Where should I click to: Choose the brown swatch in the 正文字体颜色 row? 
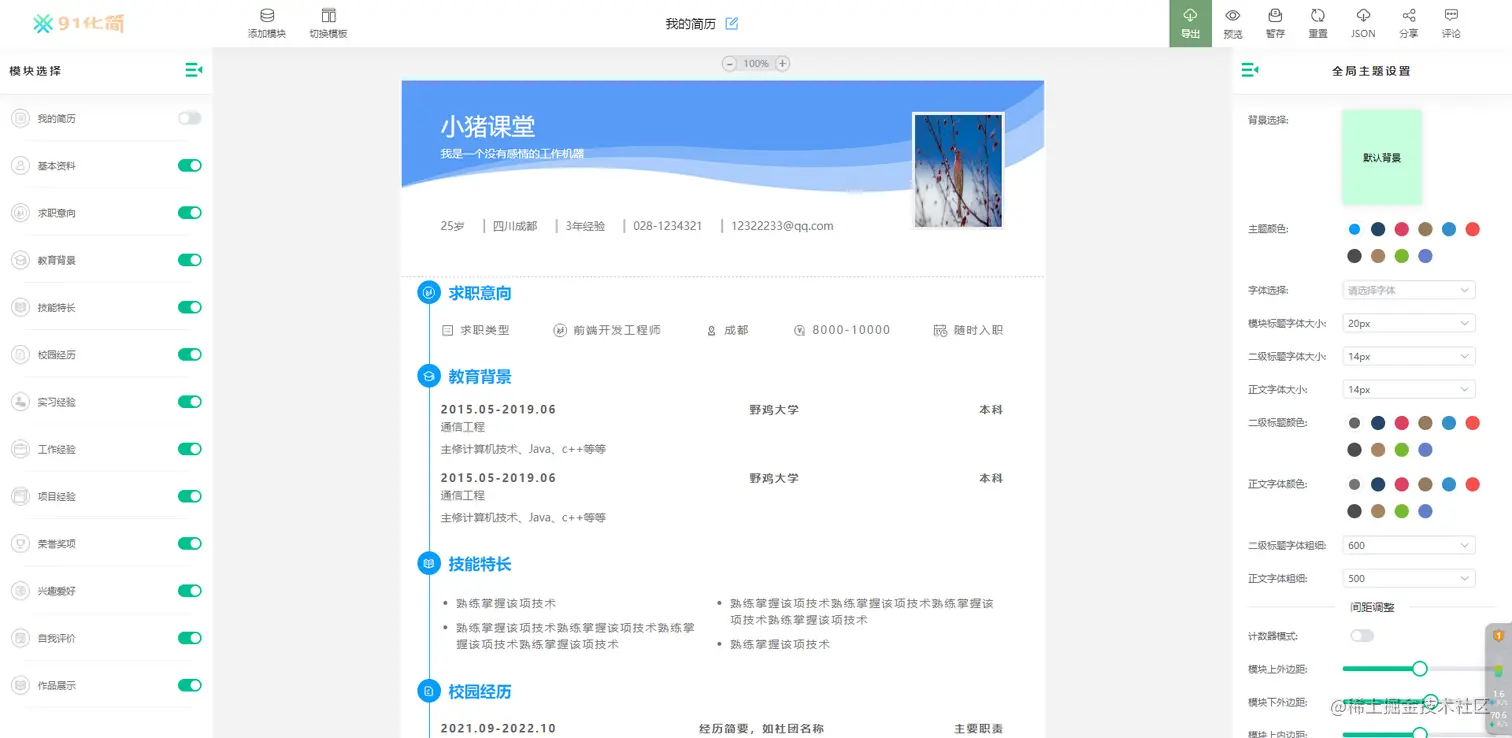[x=1425, y=484]
